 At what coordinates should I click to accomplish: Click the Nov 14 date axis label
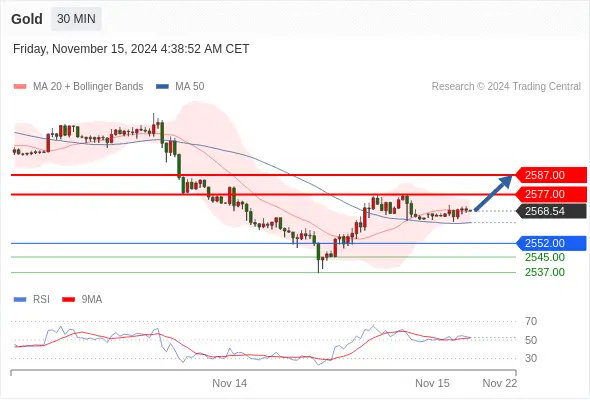coord(230,383)
